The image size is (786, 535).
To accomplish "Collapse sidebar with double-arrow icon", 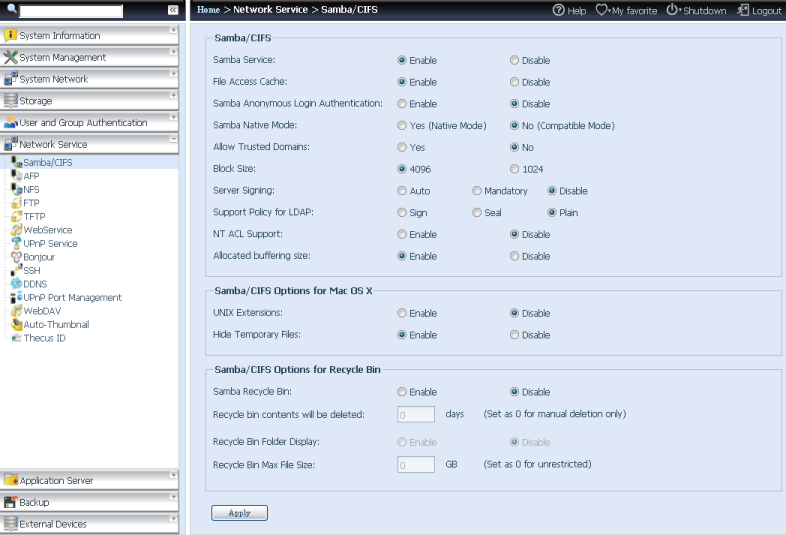I will click(173, 10).
